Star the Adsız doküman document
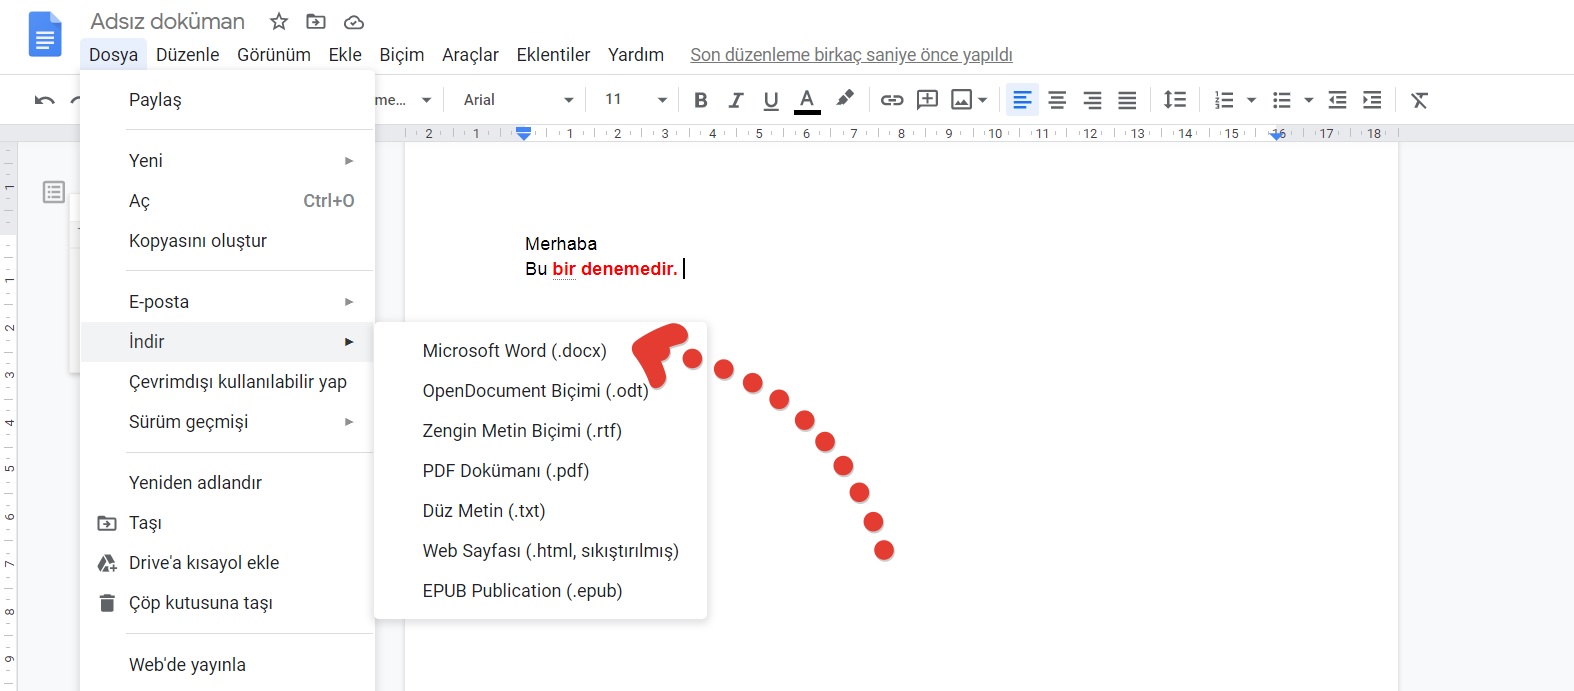1574x691 pixels. point(279,21)
